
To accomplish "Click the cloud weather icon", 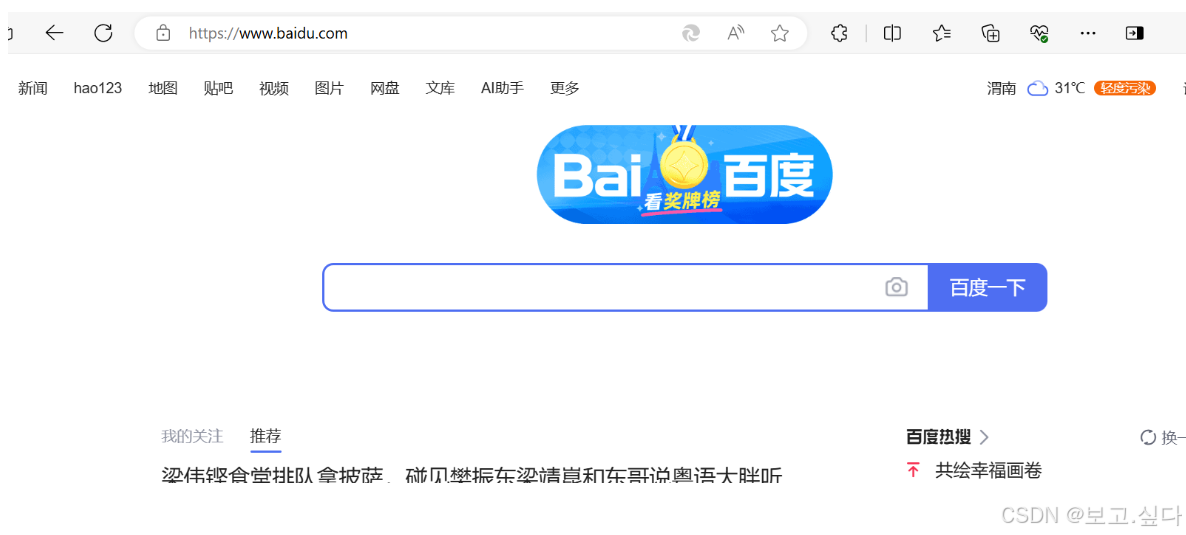I will [1036, 89].
